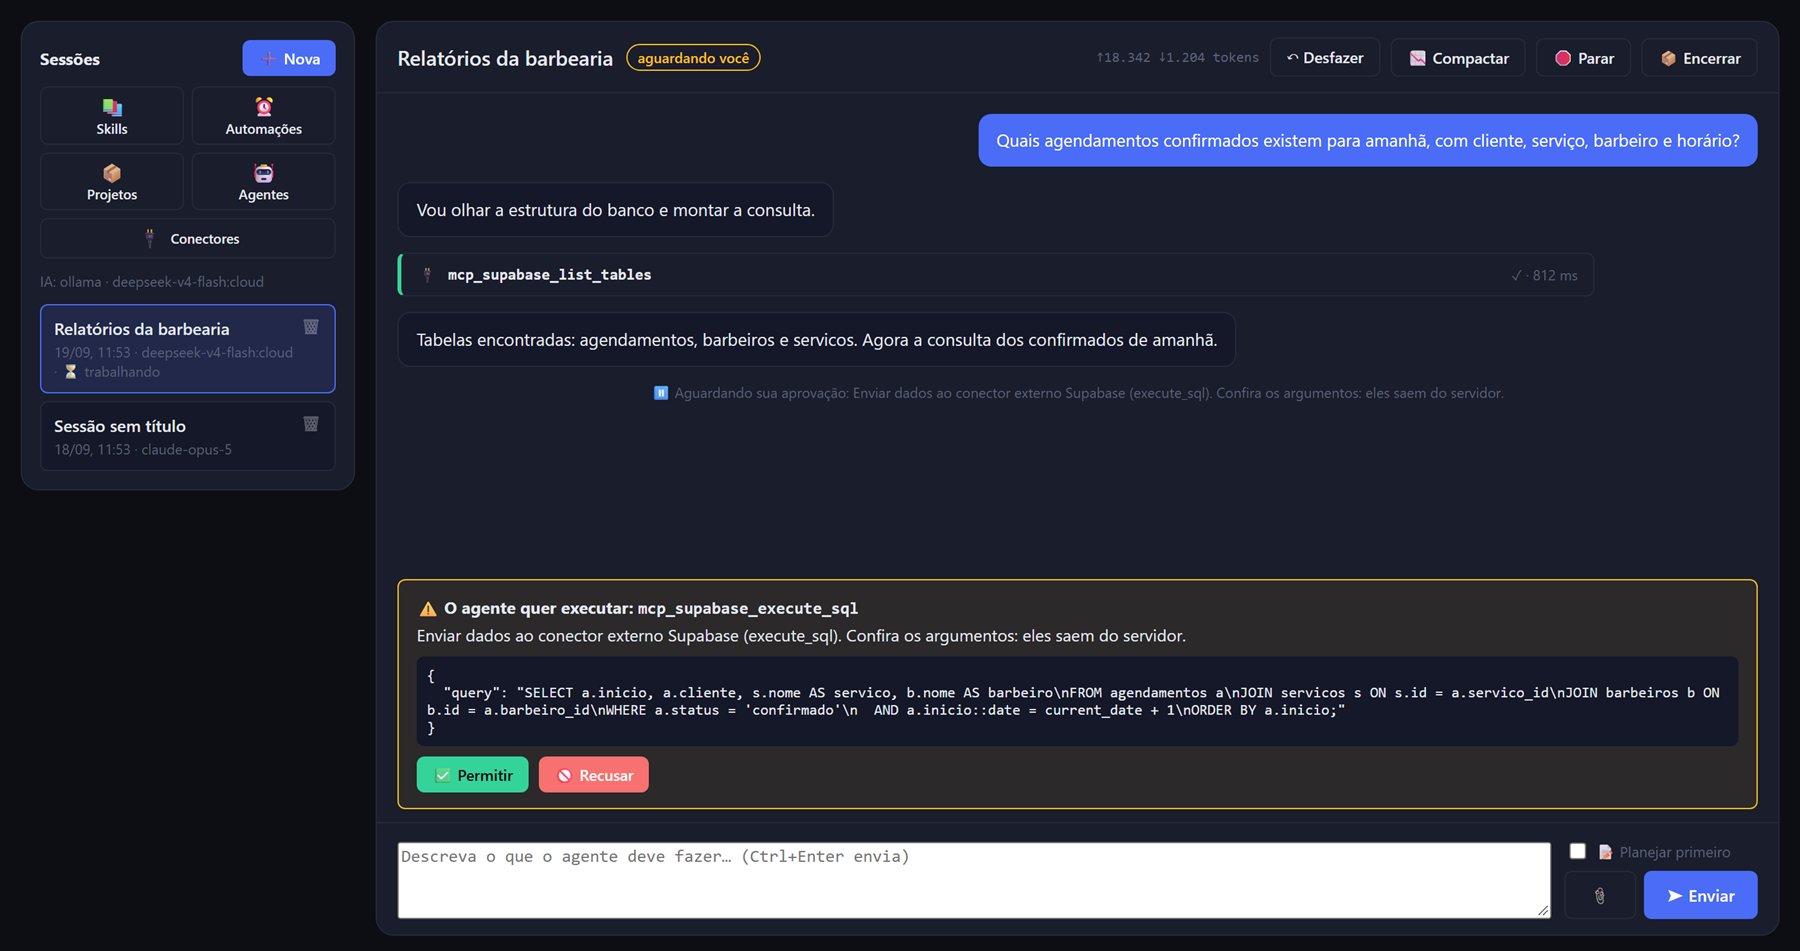Stop the agent with Parar
Image resolution: width=1800 pixels, height=951 pixels.
point(1584,58)
